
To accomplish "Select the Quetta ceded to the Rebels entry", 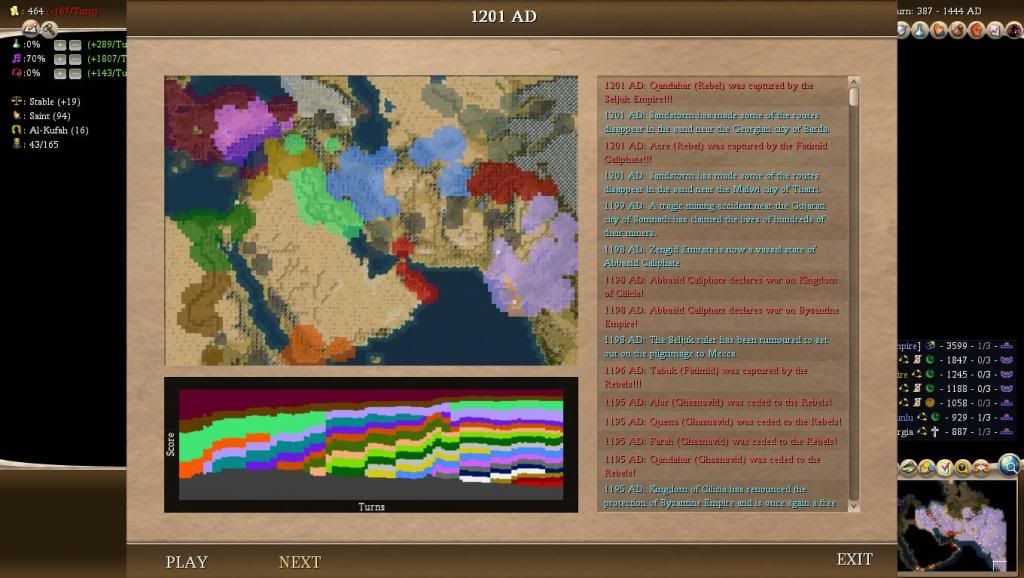I will pos(722,422).
